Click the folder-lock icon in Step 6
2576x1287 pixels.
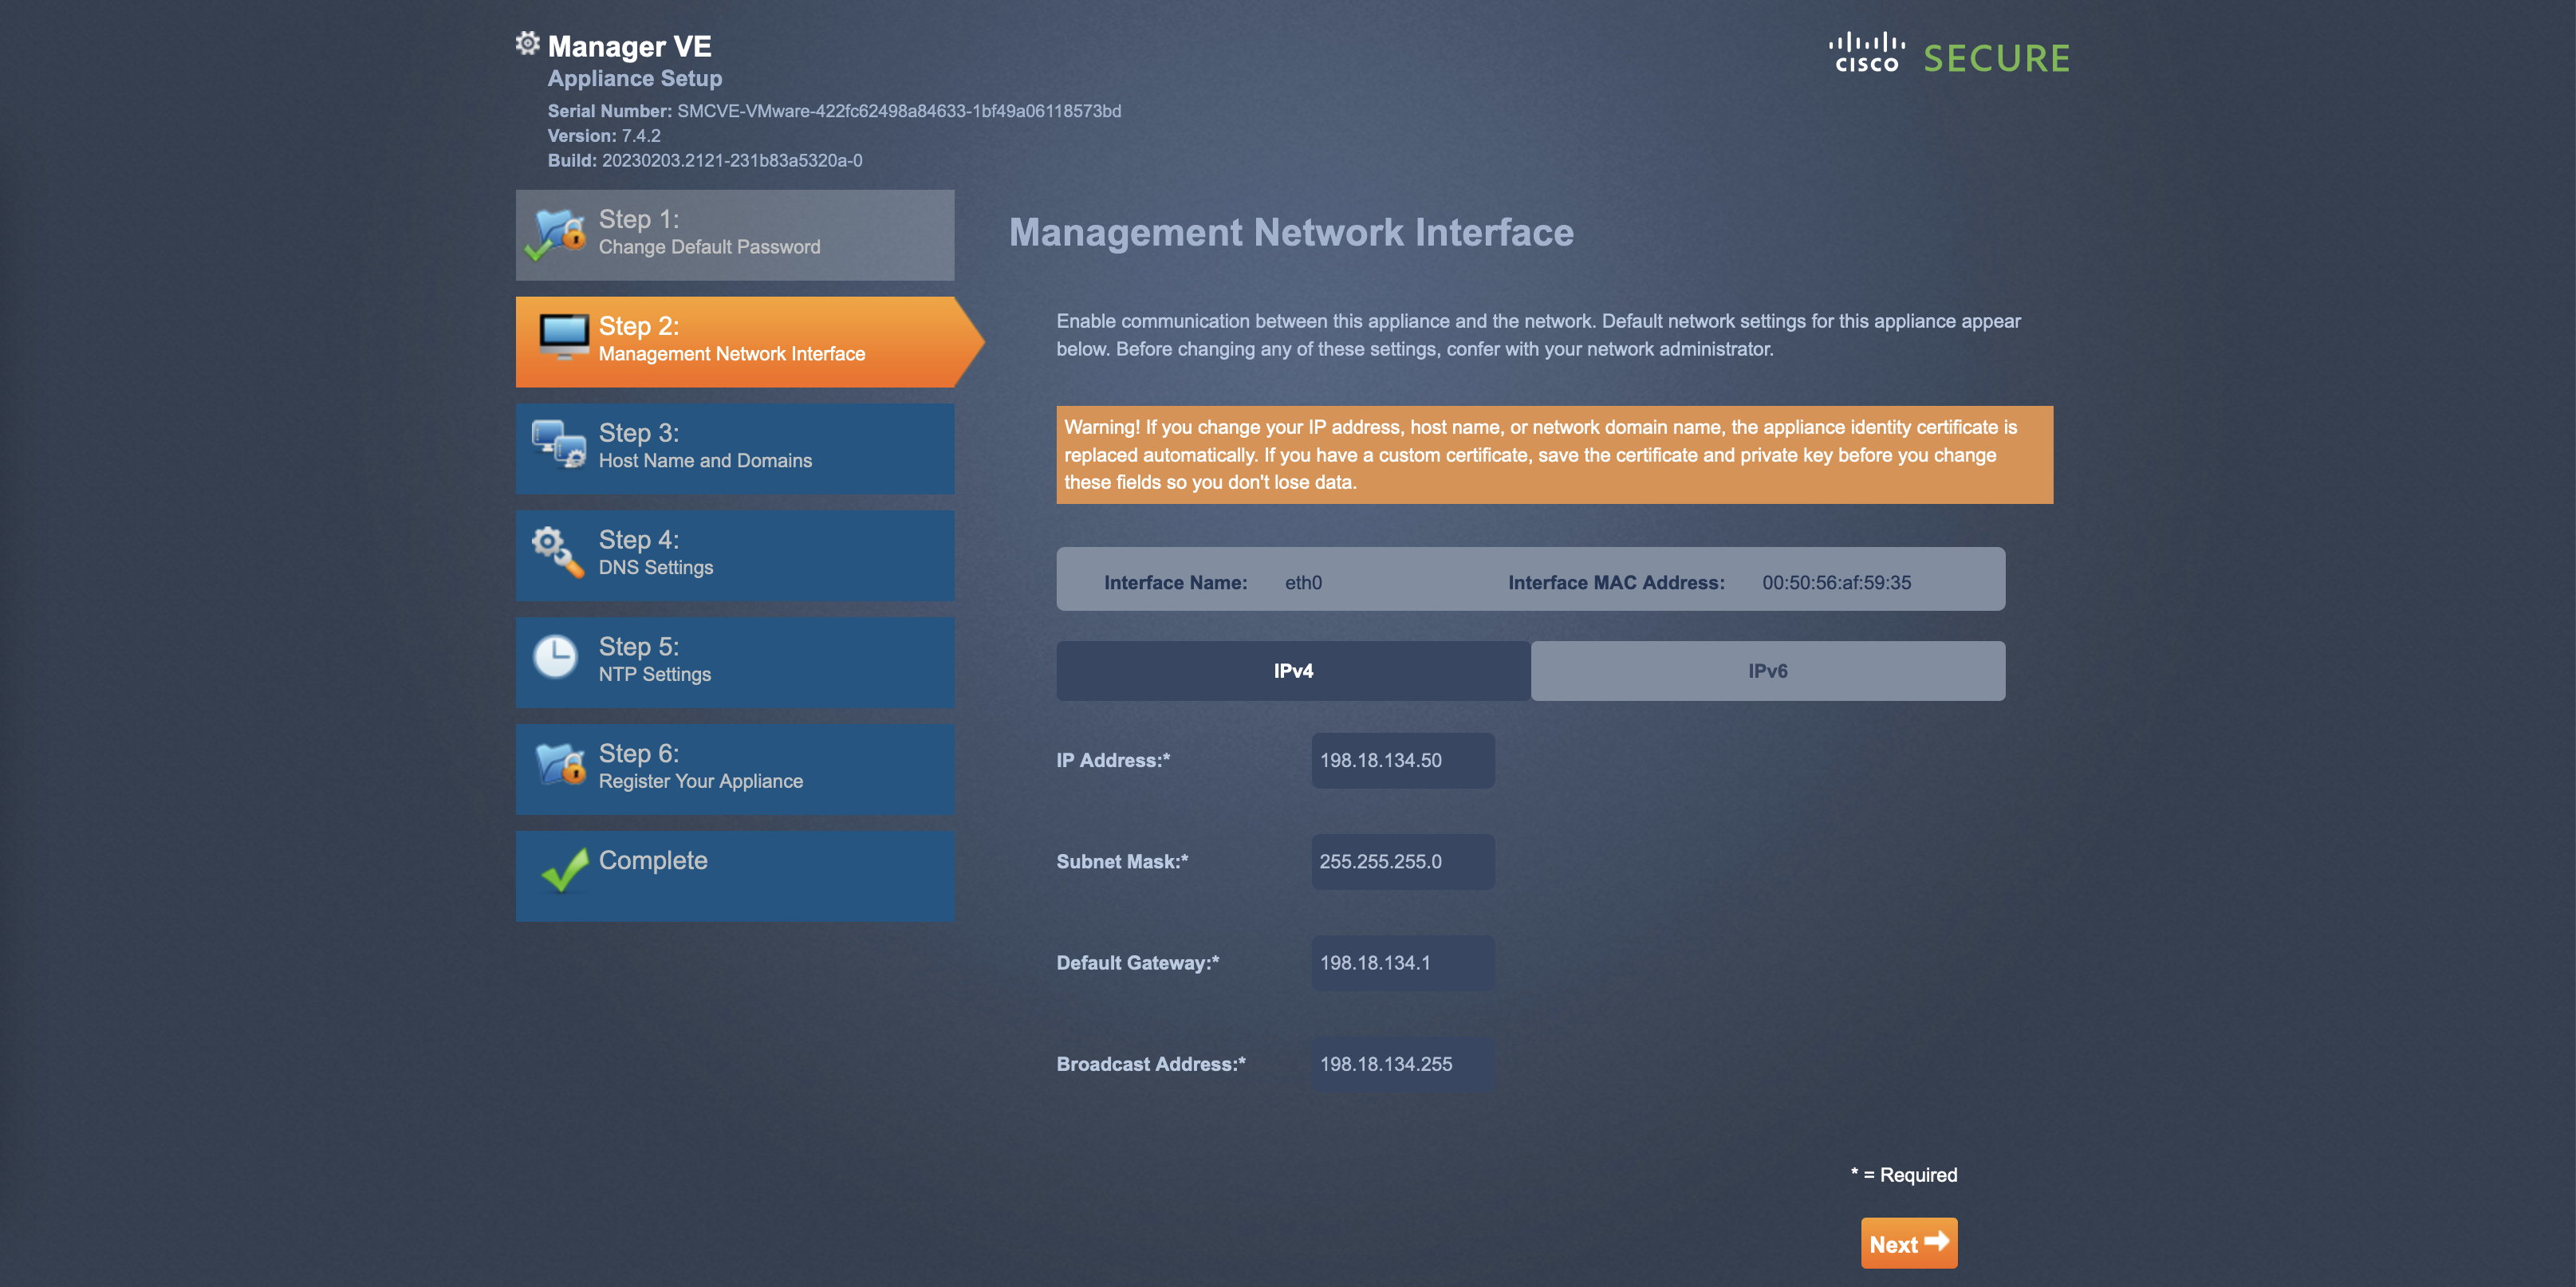(559, 765)
